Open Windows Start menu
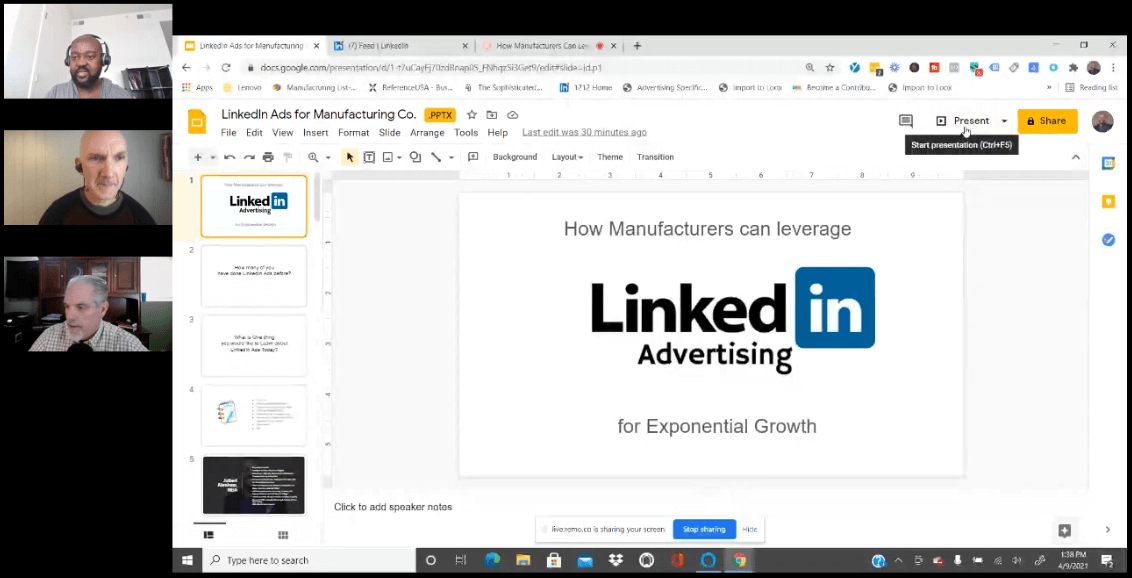Screen dimensions: 1132x578 pos(187,560)
